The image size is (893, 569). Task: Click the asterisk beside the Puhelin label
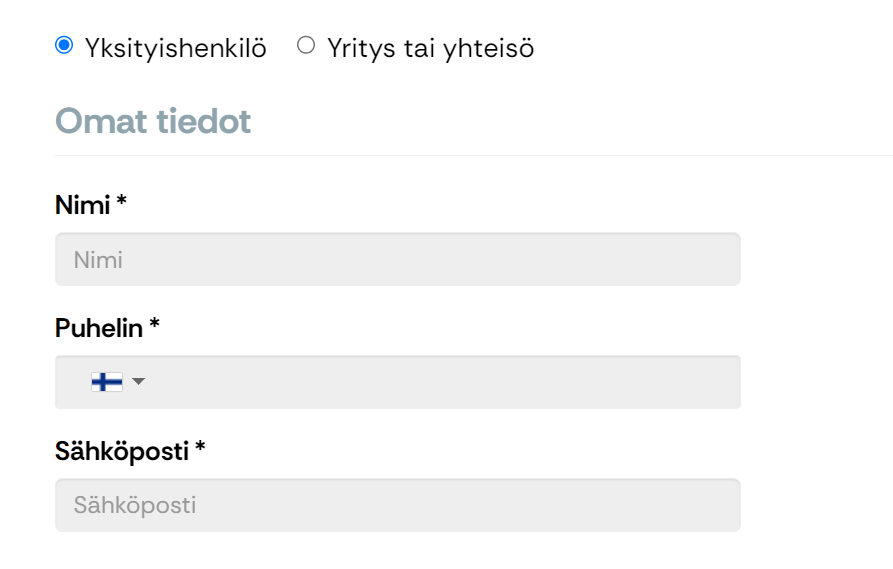coord(154,324)
